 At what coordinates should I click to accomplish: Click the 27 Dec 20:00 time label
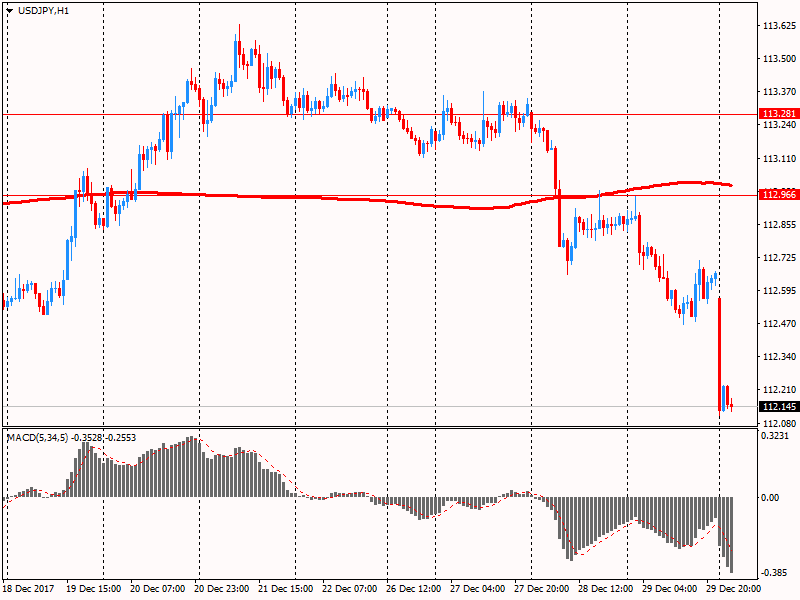tap(541, 589)
